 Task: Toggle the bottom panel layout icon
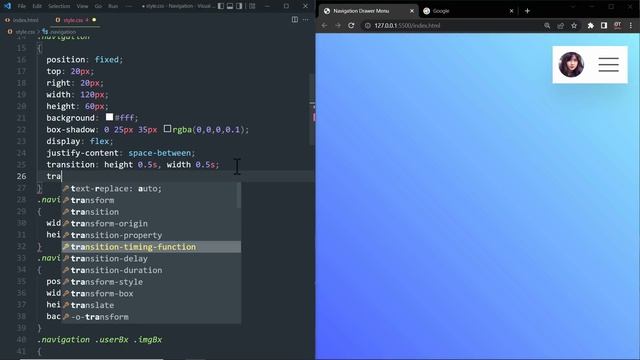click(x=230, y=6)
